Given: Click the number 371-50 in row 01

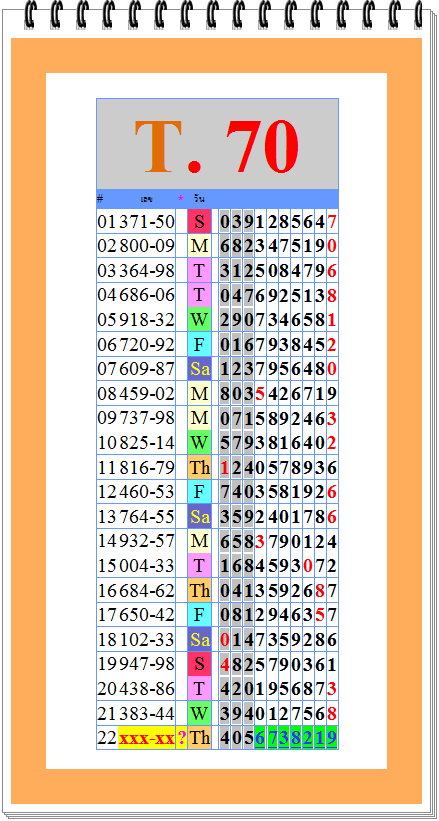Looking at the screenshot, I should tap(147, 221).
